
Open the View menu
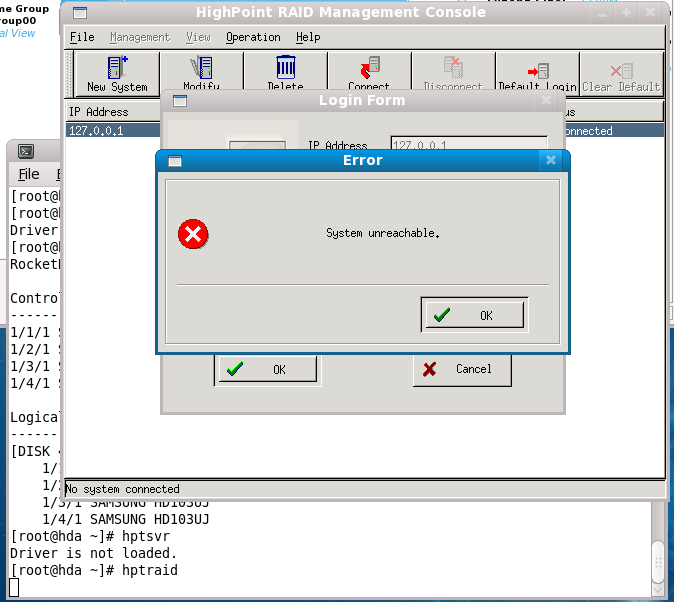198,37
